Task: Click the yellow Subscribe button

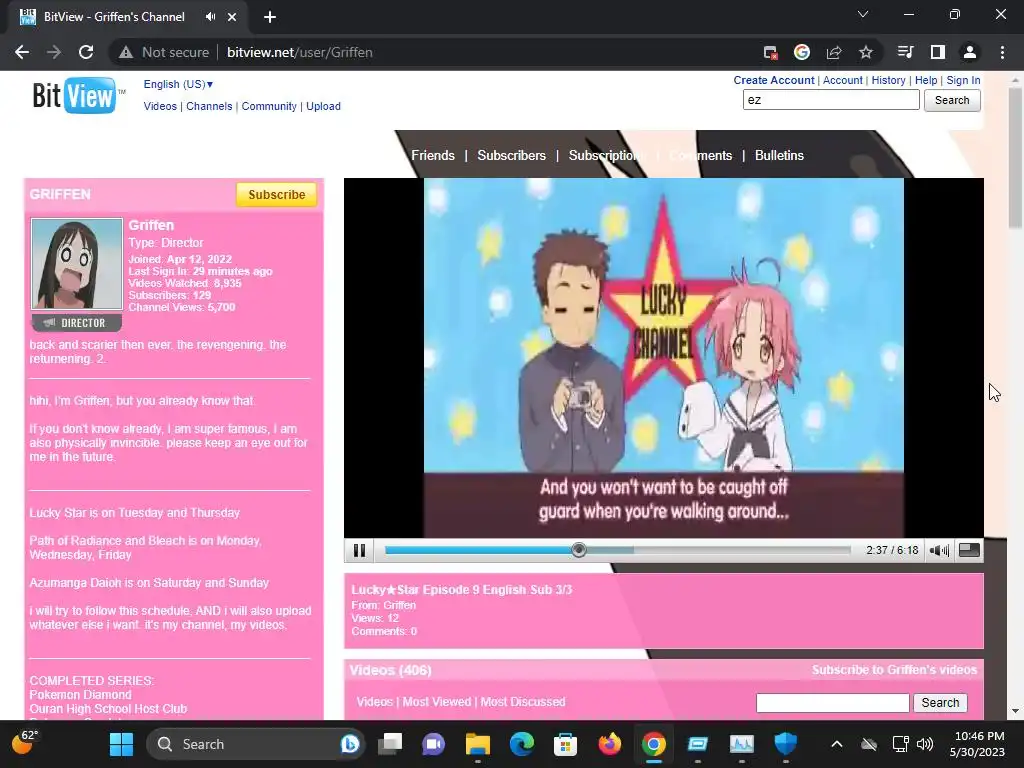Action: [276, 195]
